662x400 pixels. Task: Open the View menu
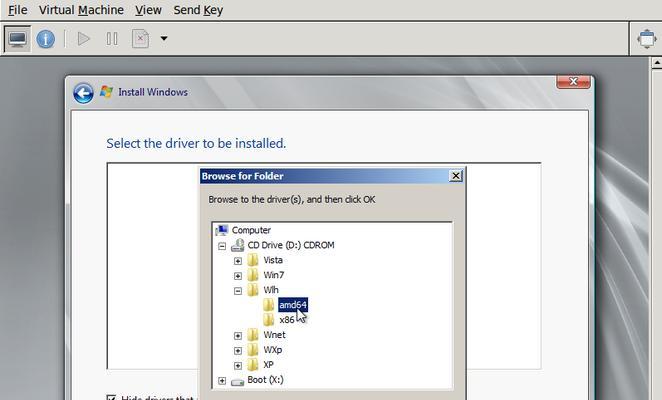click(x=148, y=10)
